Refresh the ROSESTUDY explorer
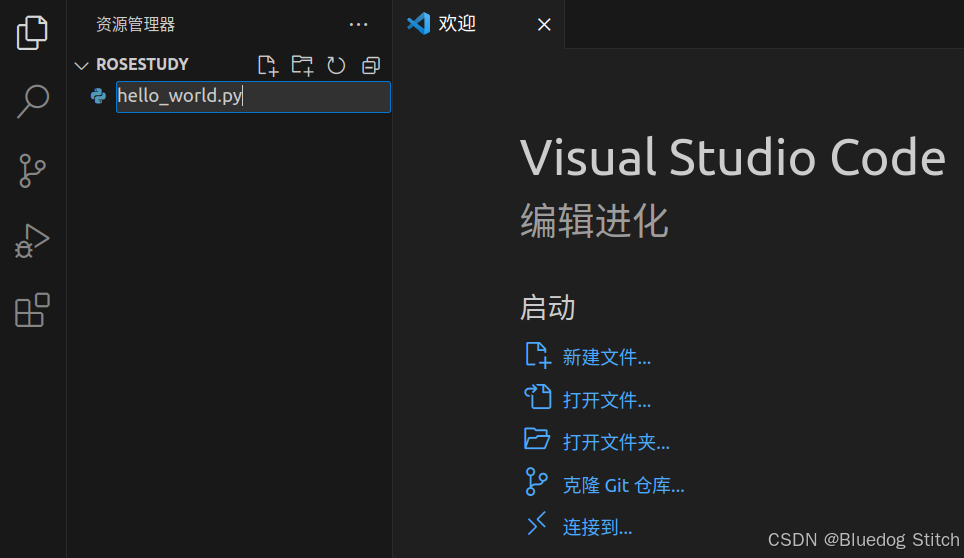 (x=336, y=65)
